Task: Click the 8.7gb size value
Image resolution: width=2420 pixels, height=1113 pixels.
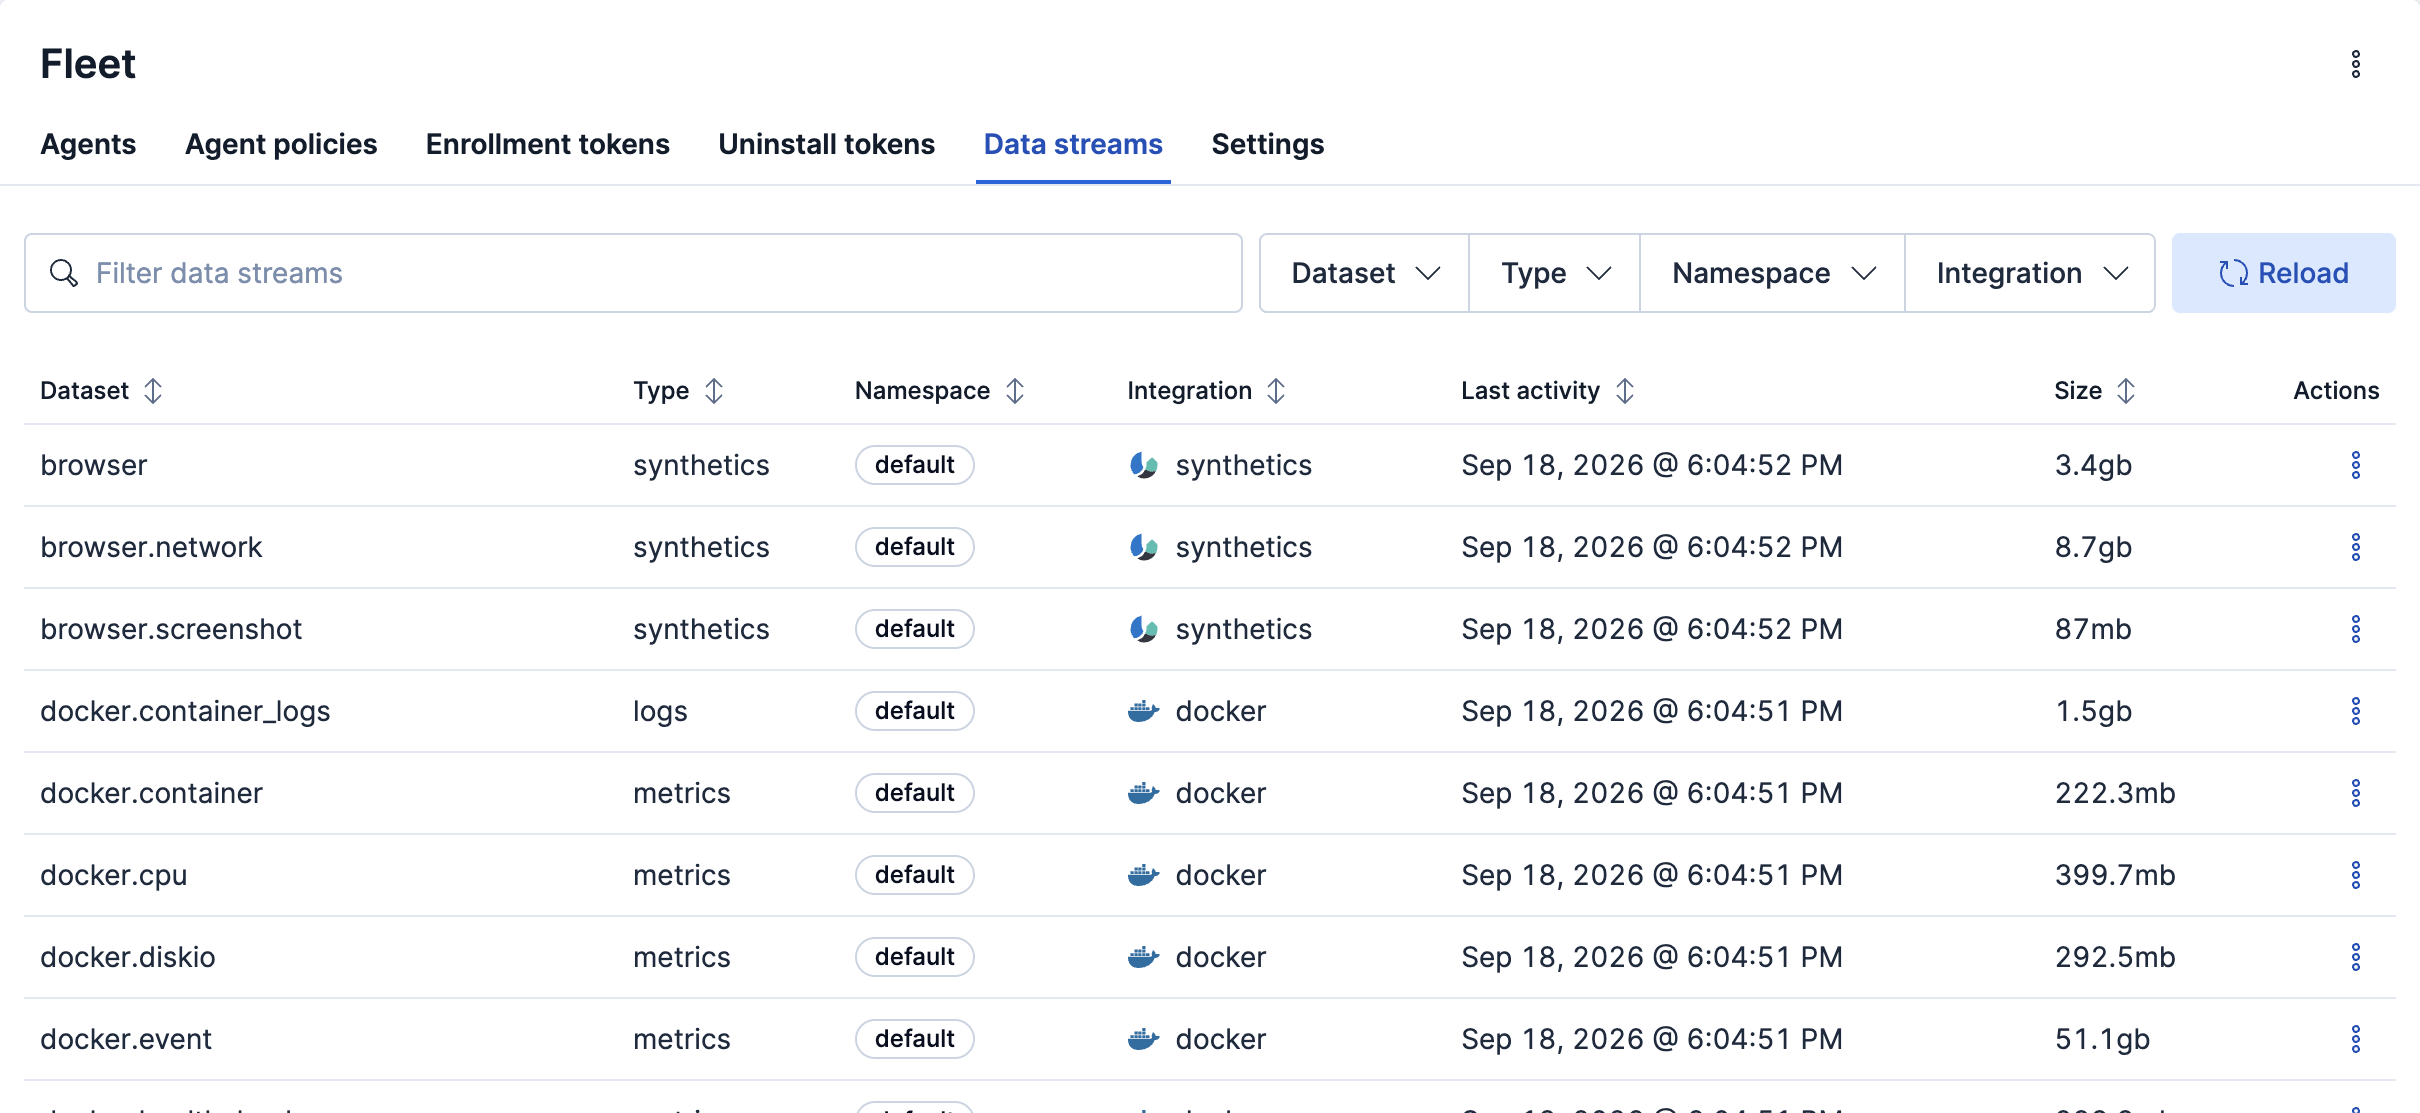Action: click(2093, 547)
